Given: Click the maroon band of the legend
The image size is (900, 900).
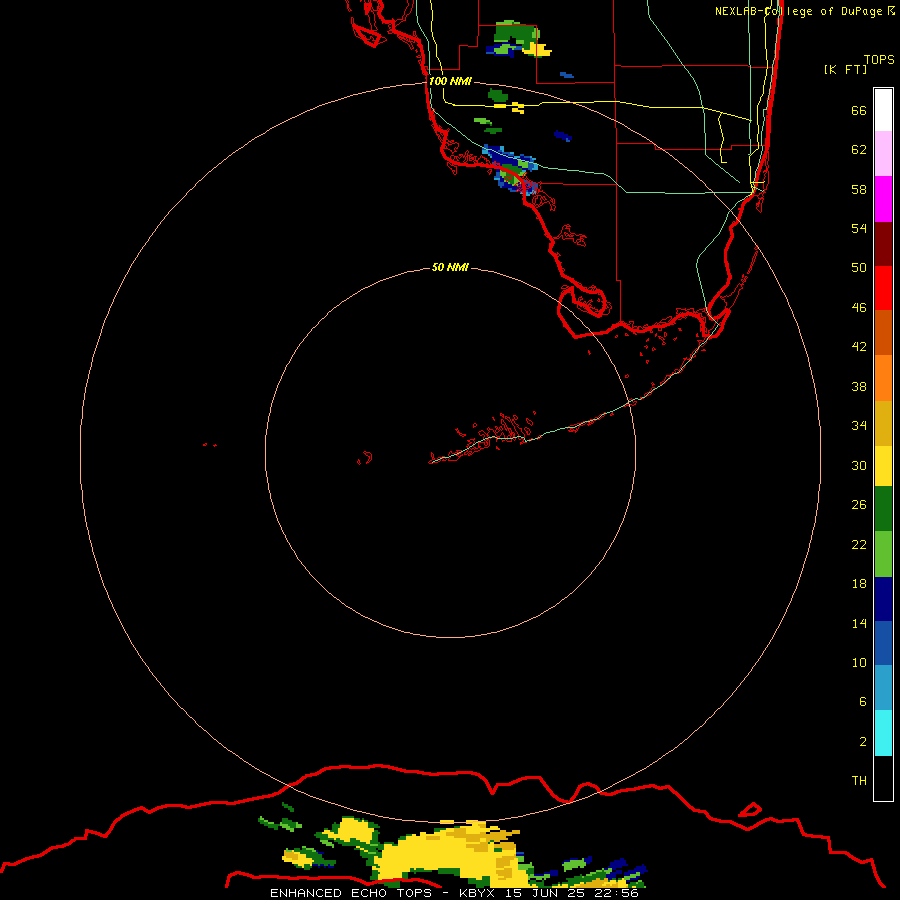Looking at the screenshot, I should (883, 244).
